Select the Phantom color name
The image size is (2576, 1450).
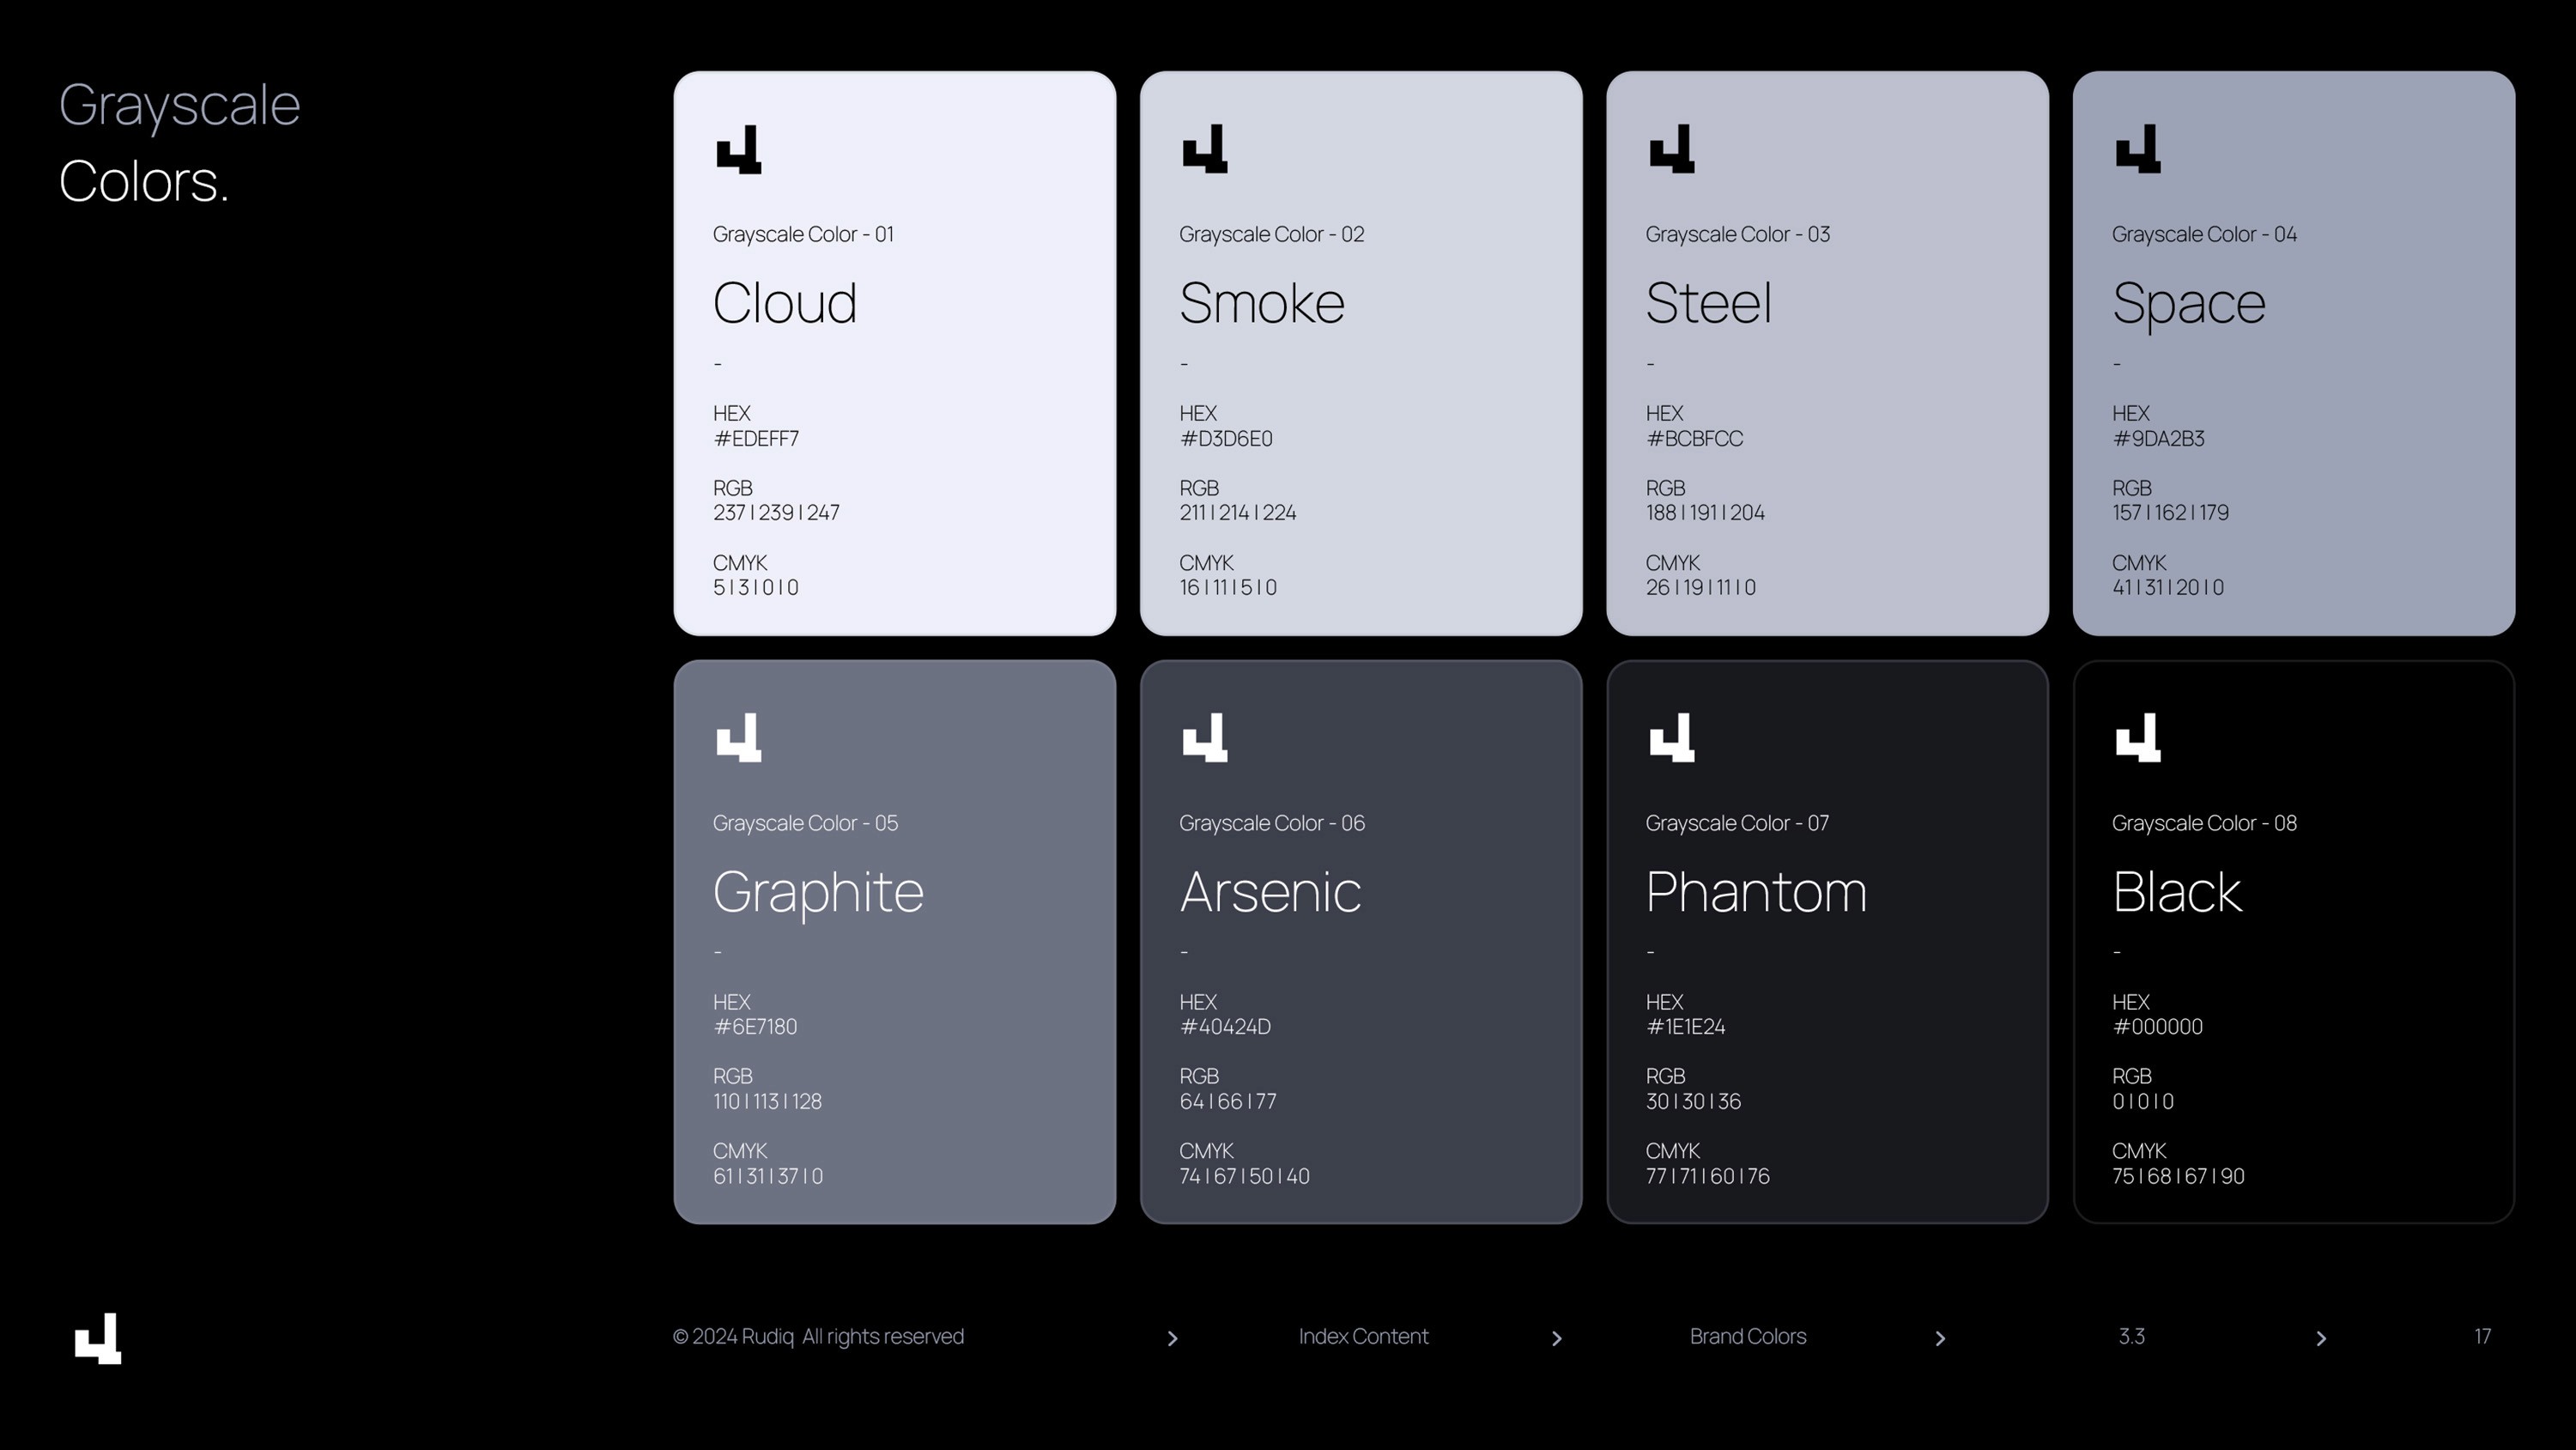coord(1756,891)
